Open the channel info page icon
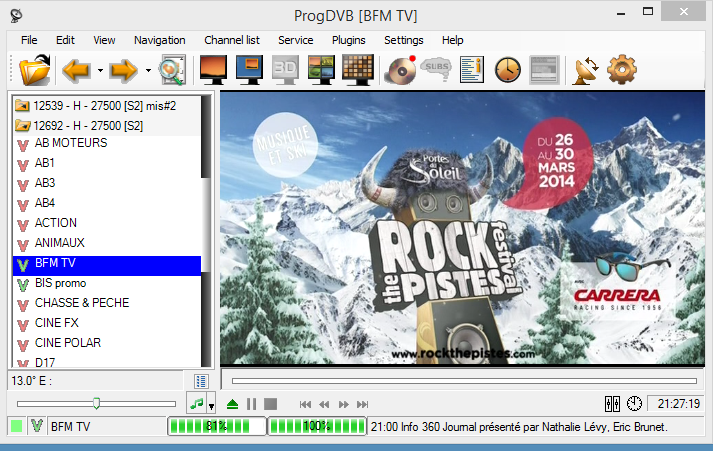The height and width of the screenshot is (451, 713). pos(472,70)
